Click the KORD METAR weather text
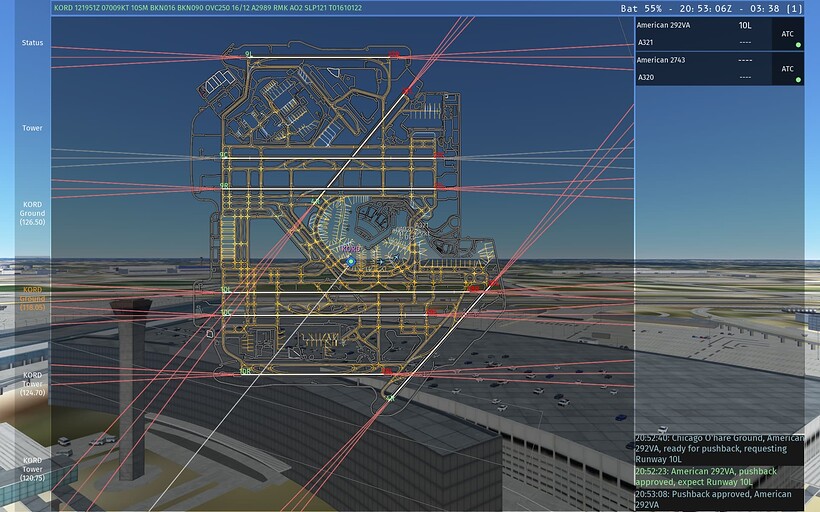 pyautogui.click(x=208, y=8)
